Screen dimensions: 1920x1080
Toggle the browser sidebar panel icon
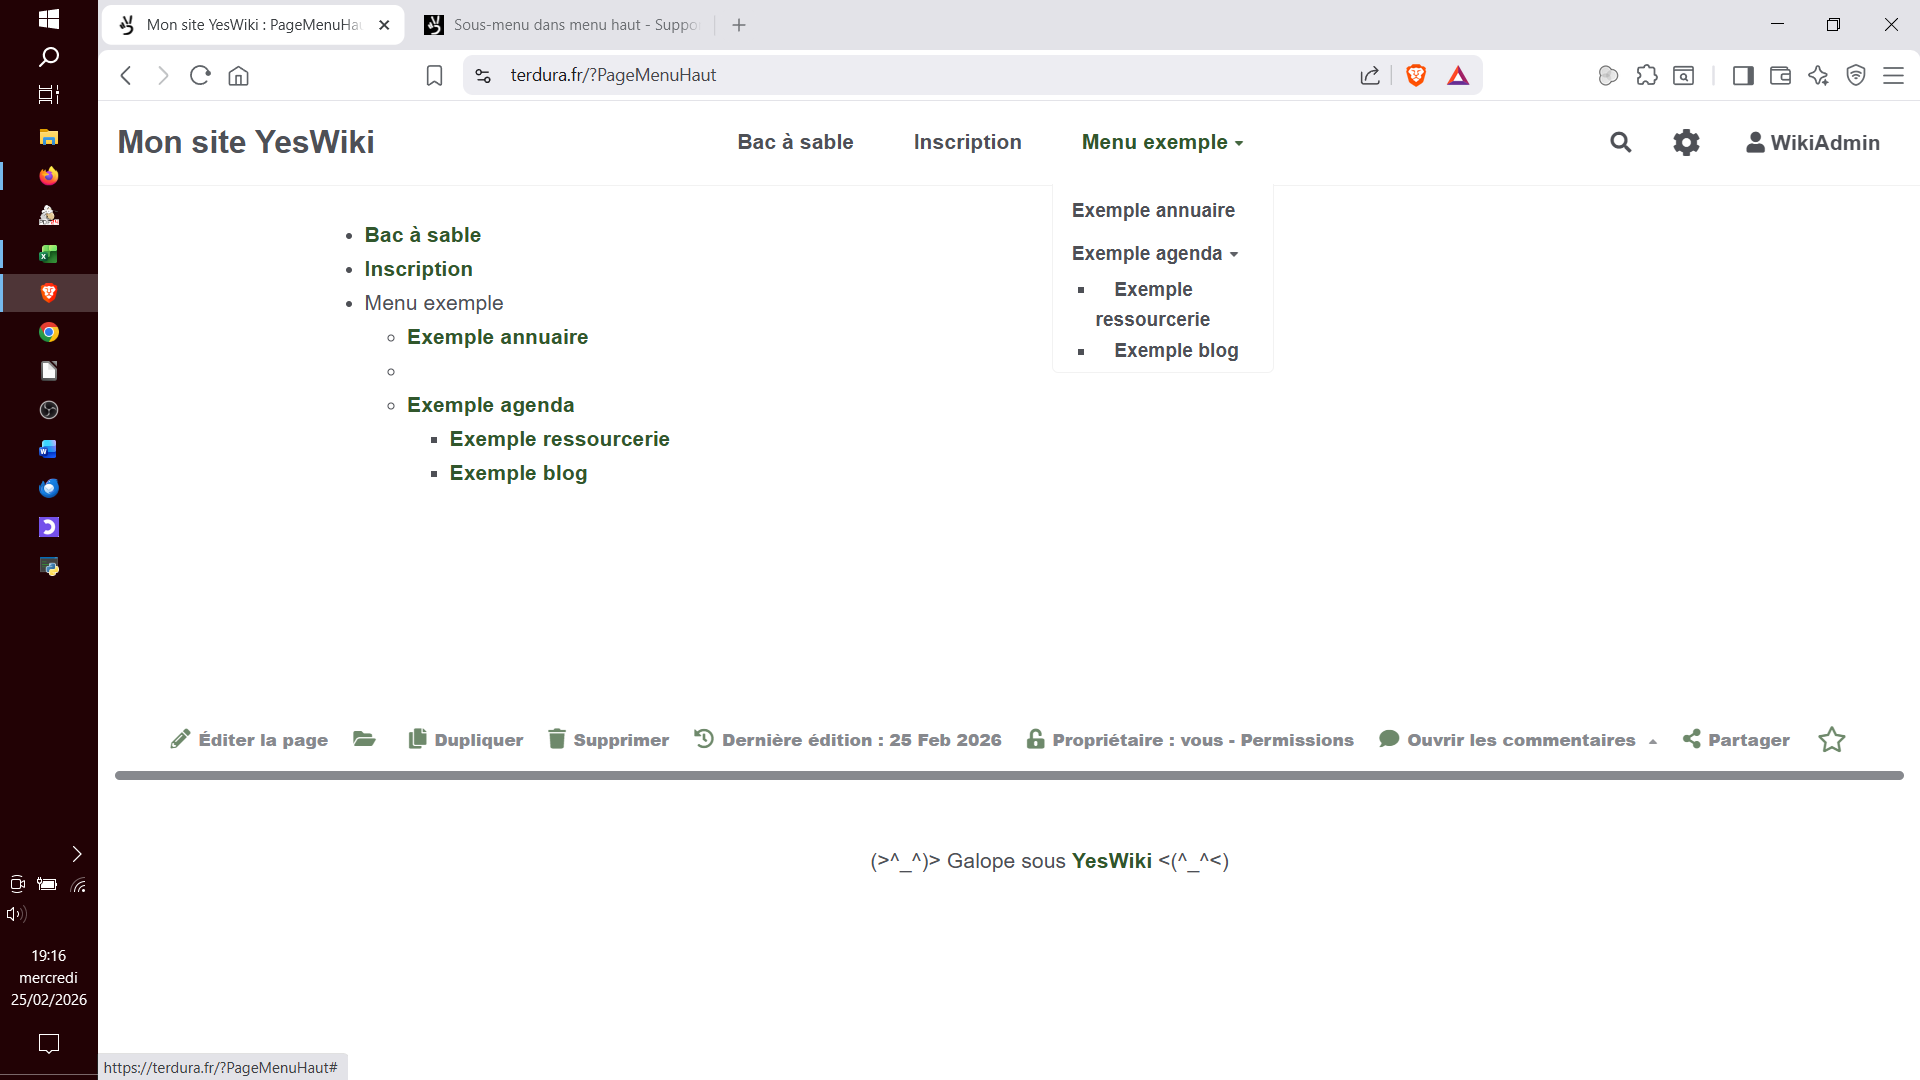(1742, 75)
